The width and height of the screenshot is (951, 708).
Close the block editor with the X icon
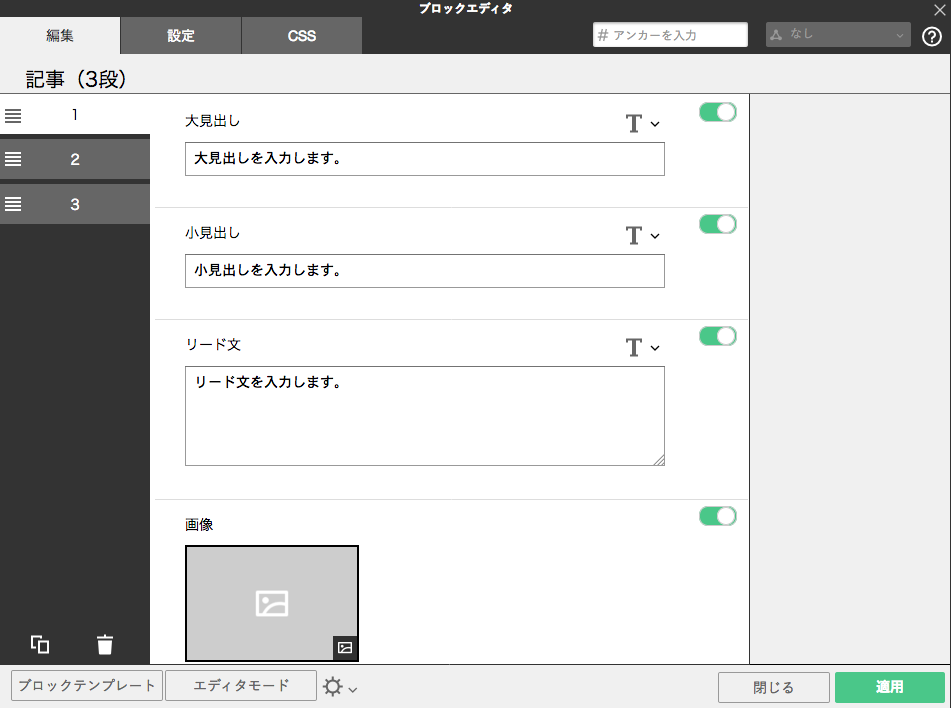(x=939, y=10)
